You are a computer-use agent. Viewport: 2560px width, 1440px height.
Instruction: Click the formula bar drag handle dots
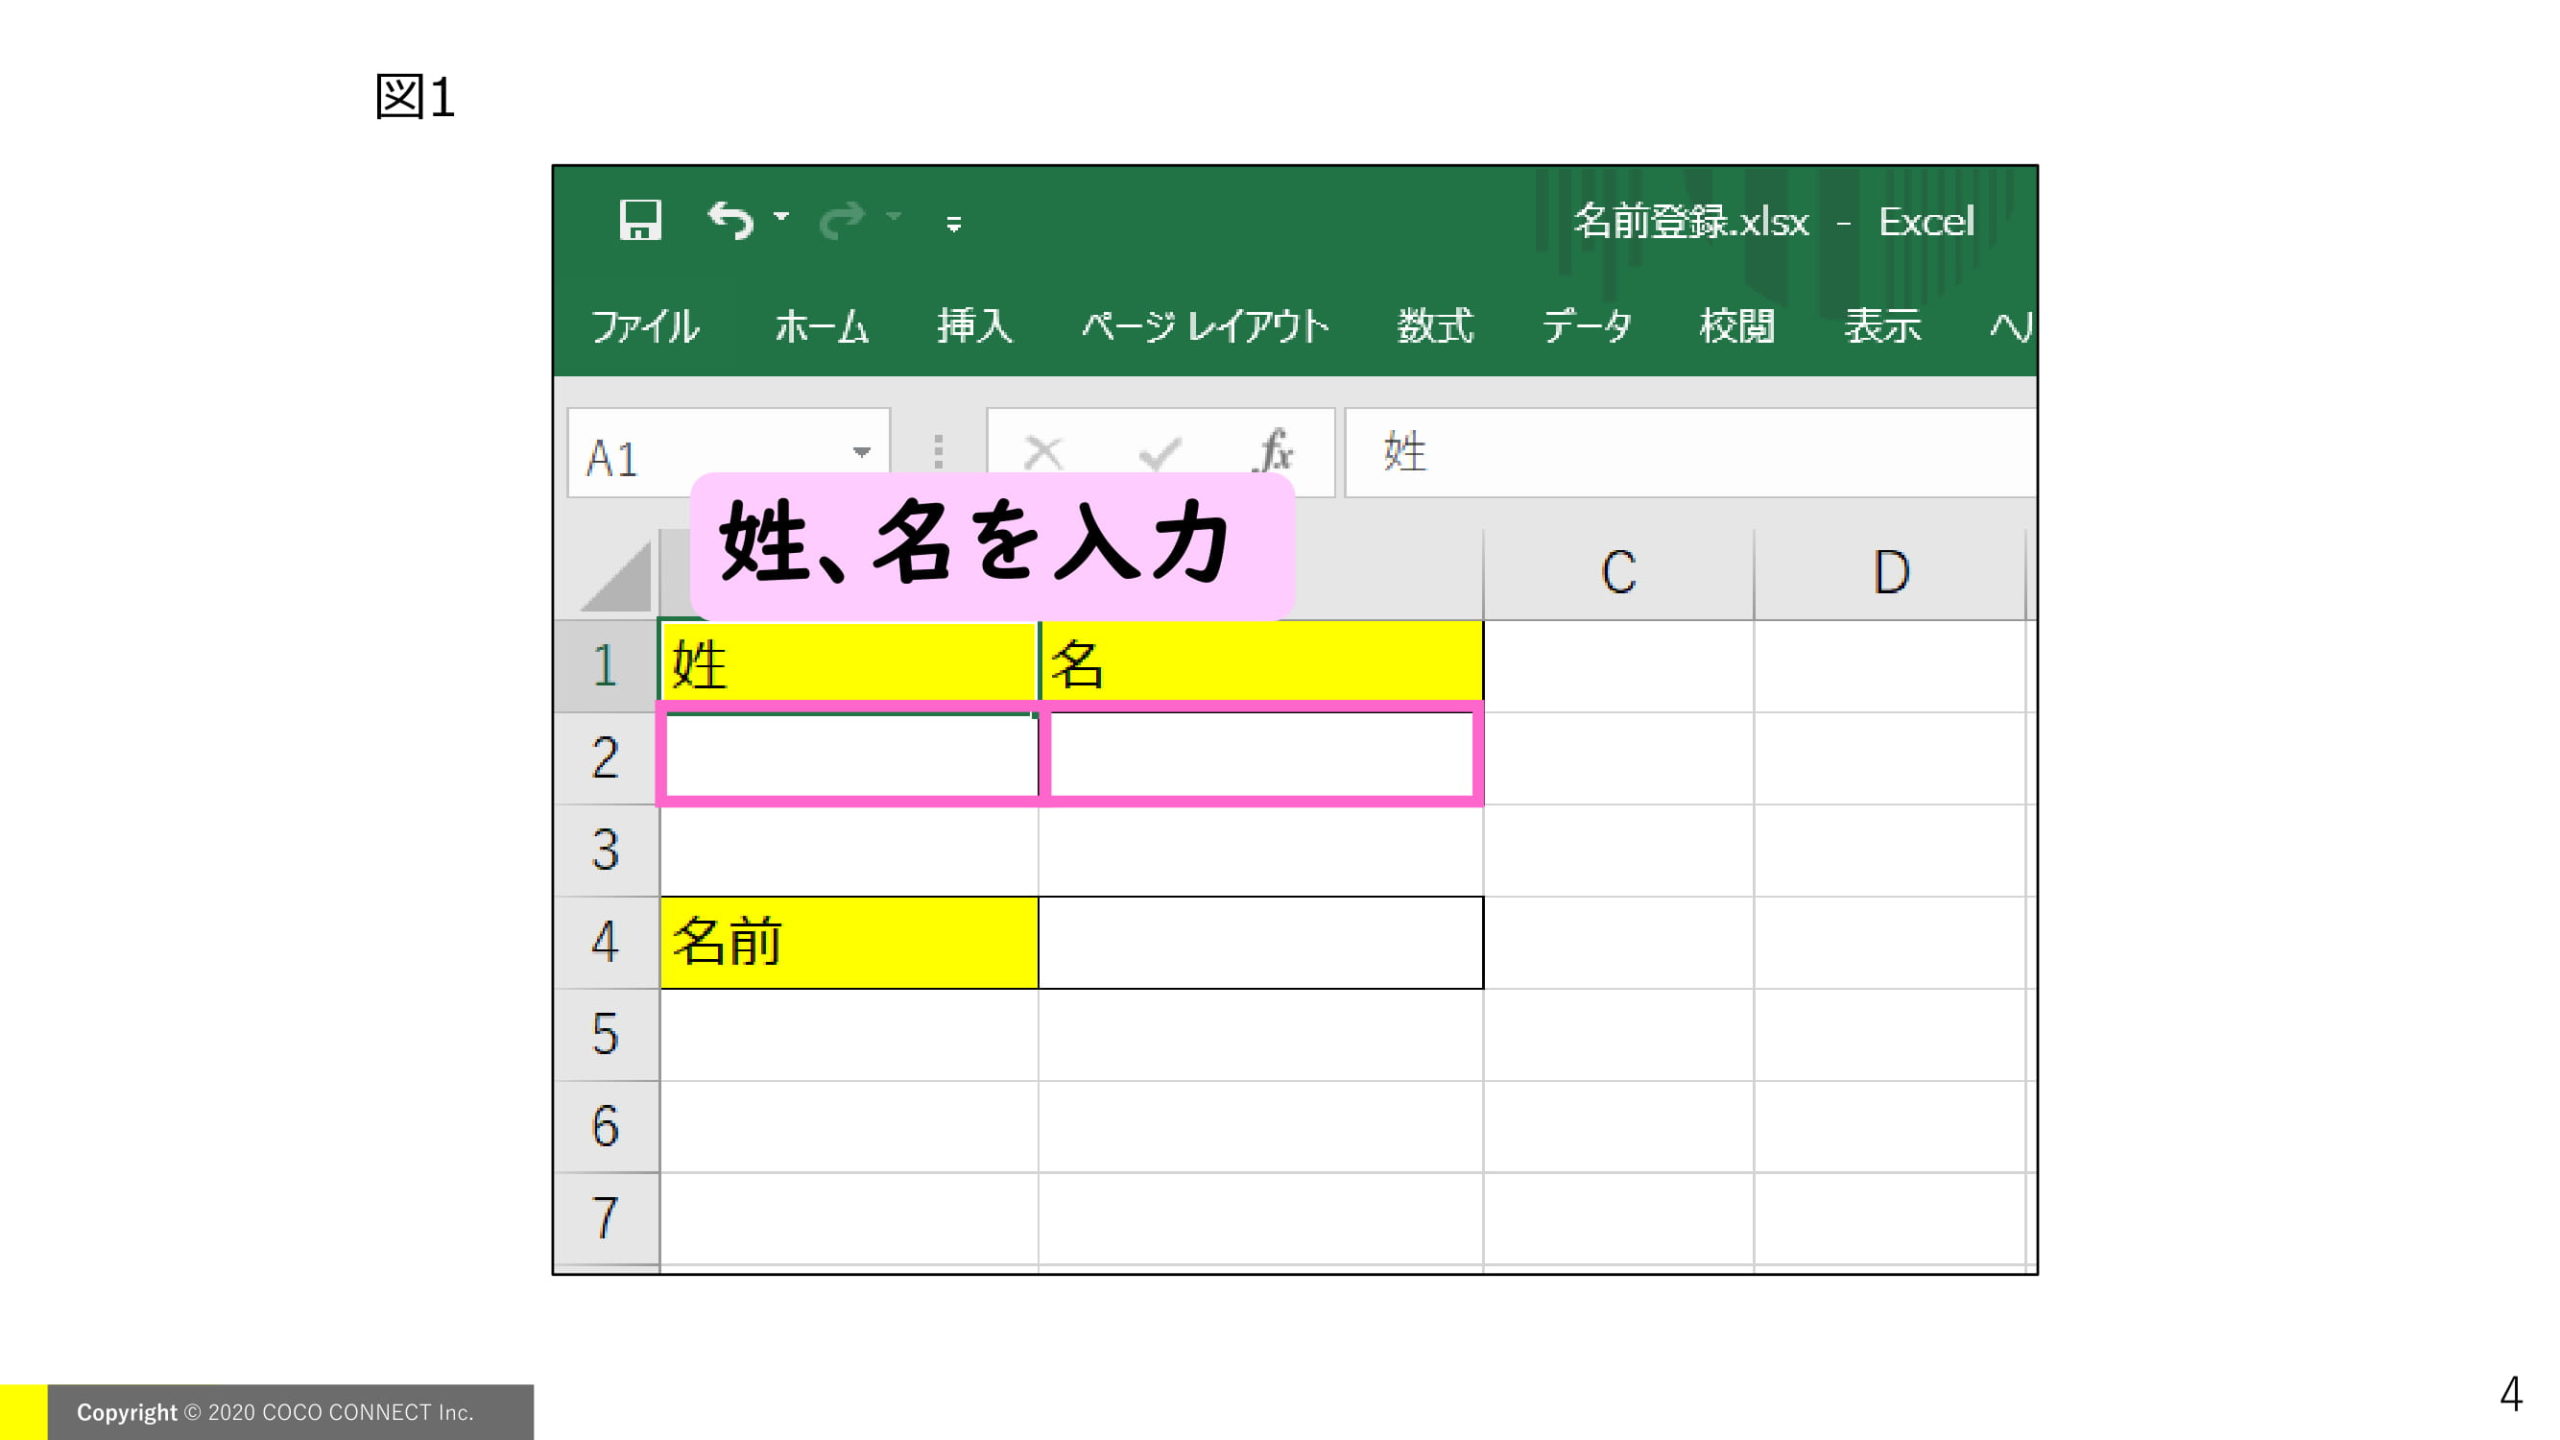coord(938,452)
